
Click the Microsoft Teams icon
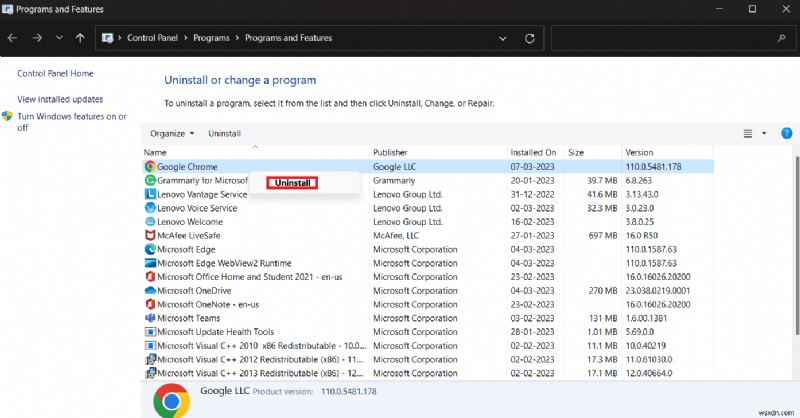pyautogui.click(x=150, y=318)
